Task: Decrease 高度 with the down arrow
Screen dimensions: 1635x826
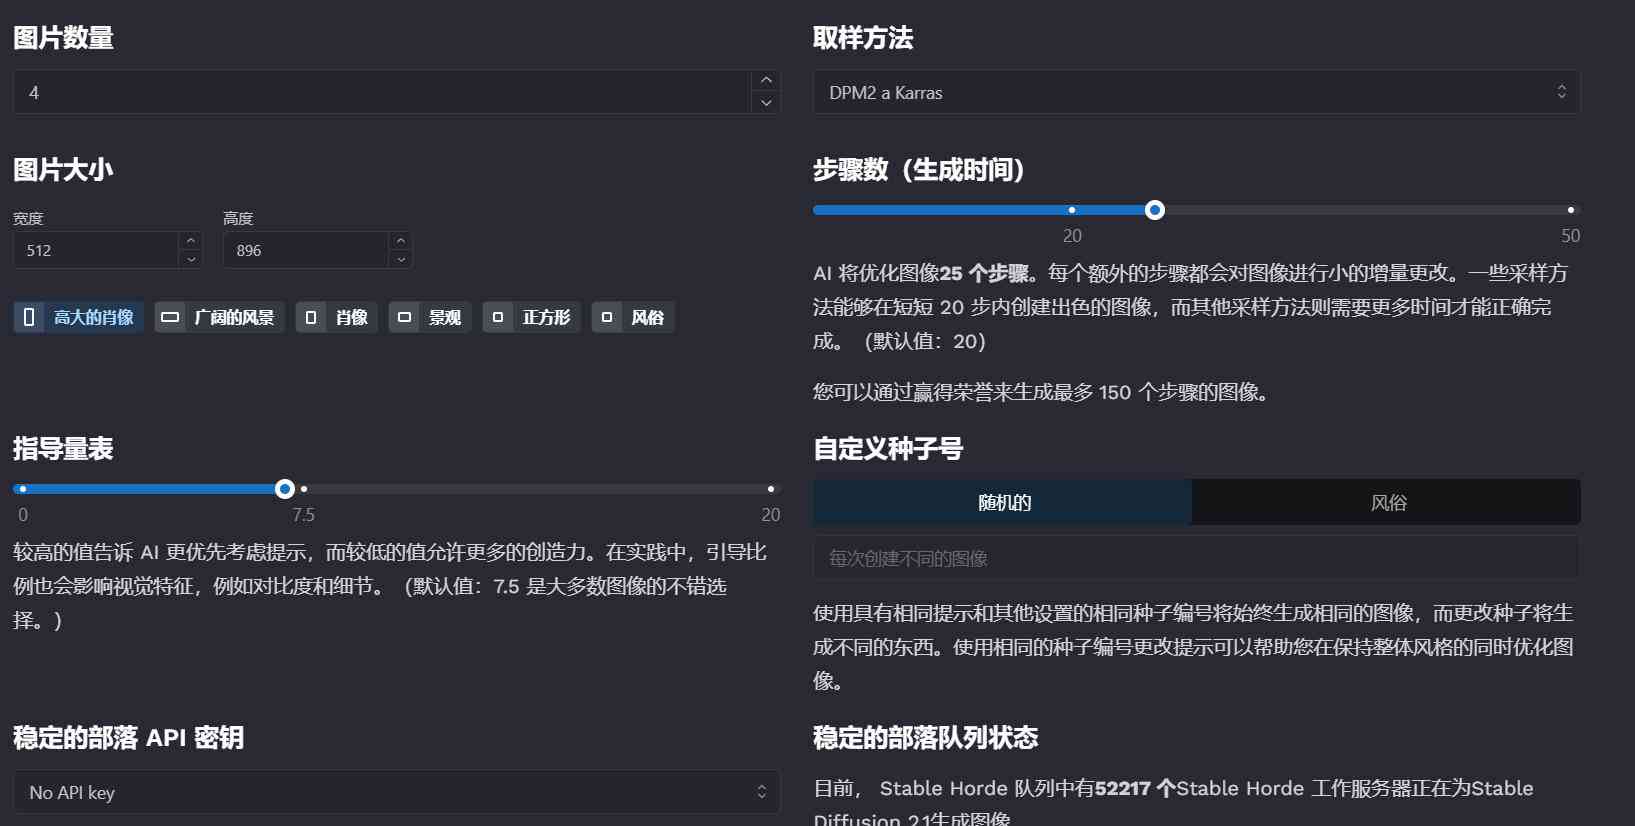Action: tap(401, 259)
